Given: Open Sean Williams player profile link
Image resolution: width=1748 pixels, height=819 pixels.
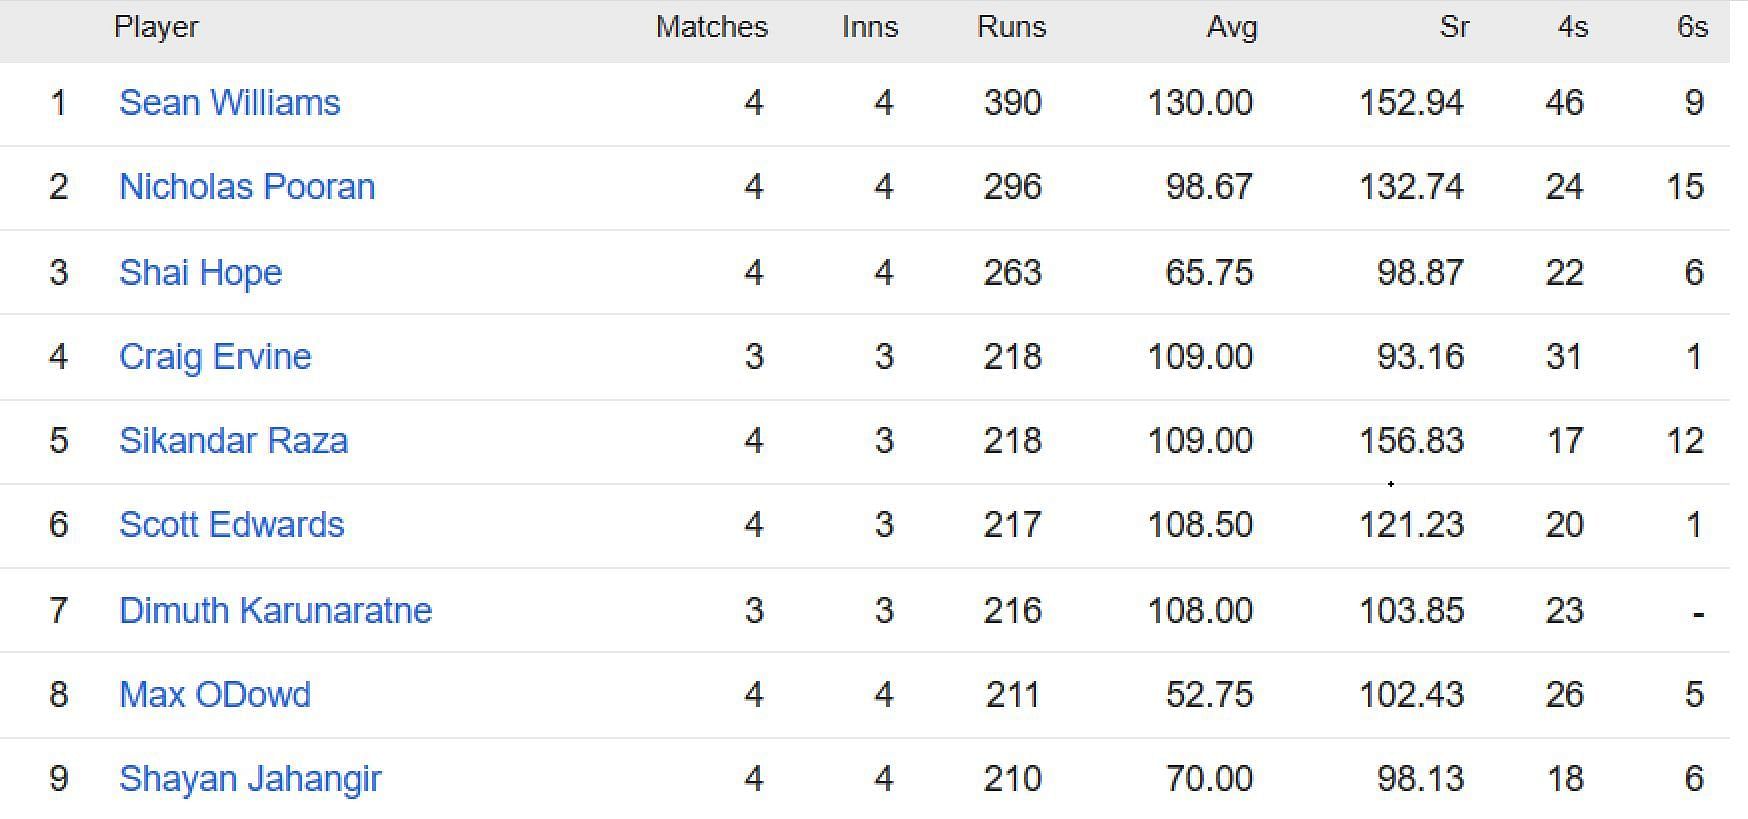Looking at the screenshot, I should [229, 103].
